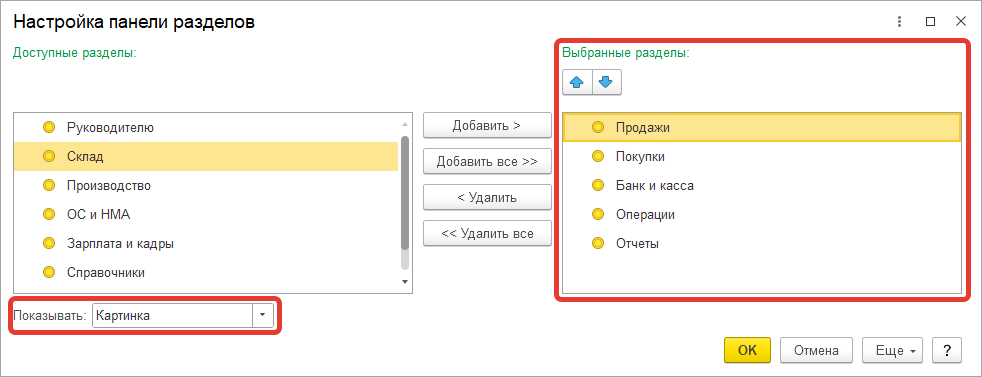Open the three-dot window menu icon
This screenshot has height=377, width=982.
click(899, 21)
